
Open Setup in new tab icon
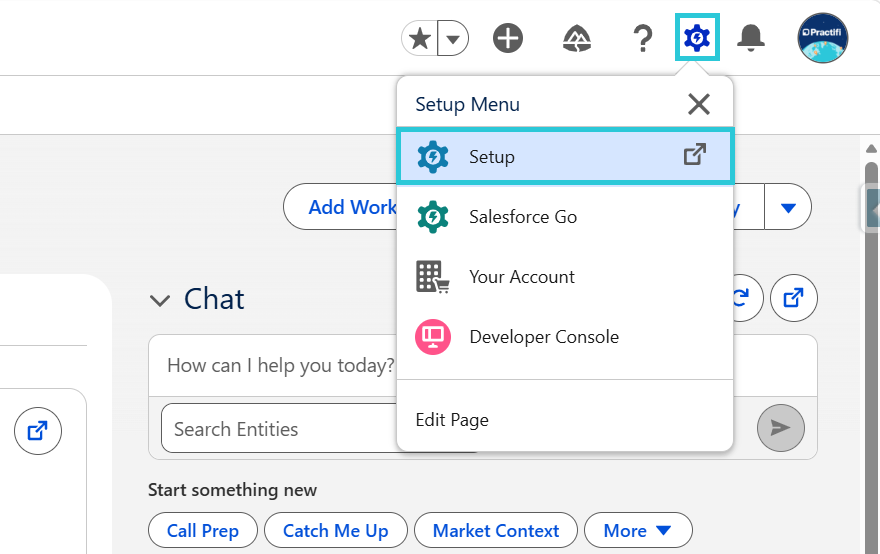(x=695, y=154)
